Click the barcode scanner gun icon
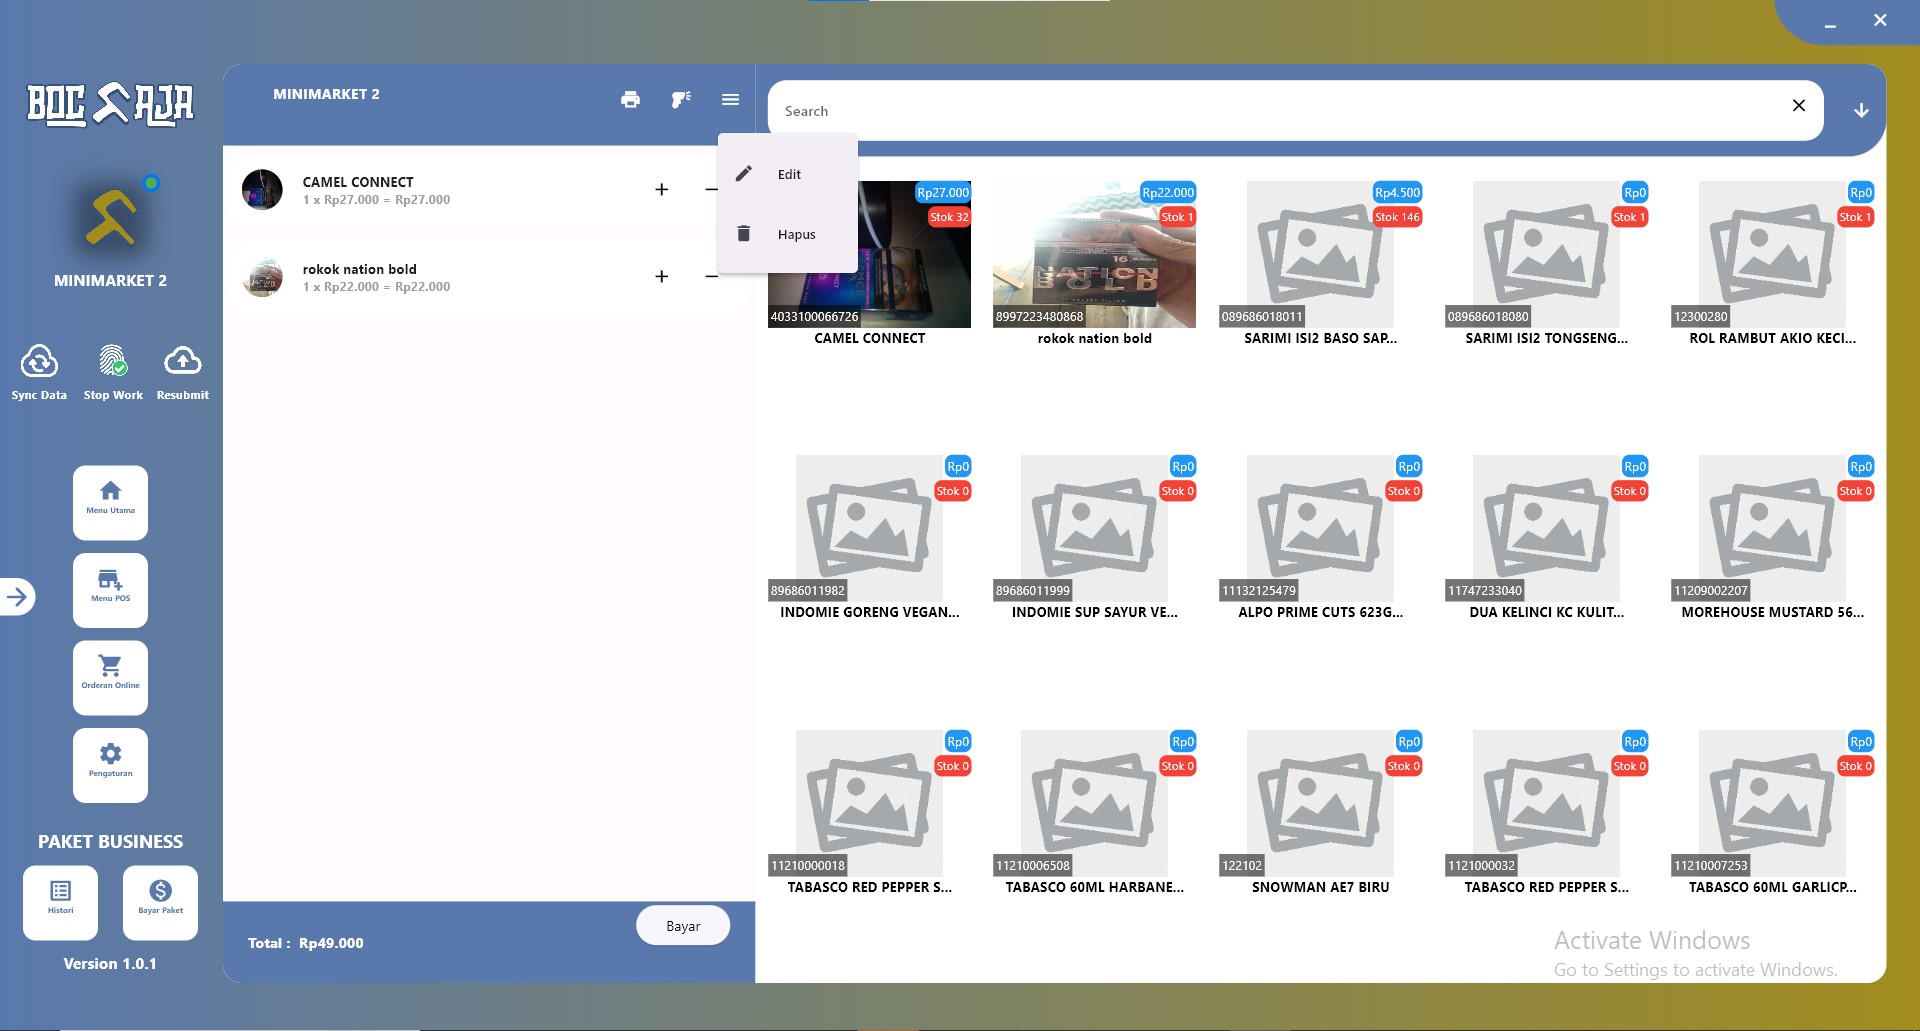This screenshot has width=1920, height=1031. 681,99
